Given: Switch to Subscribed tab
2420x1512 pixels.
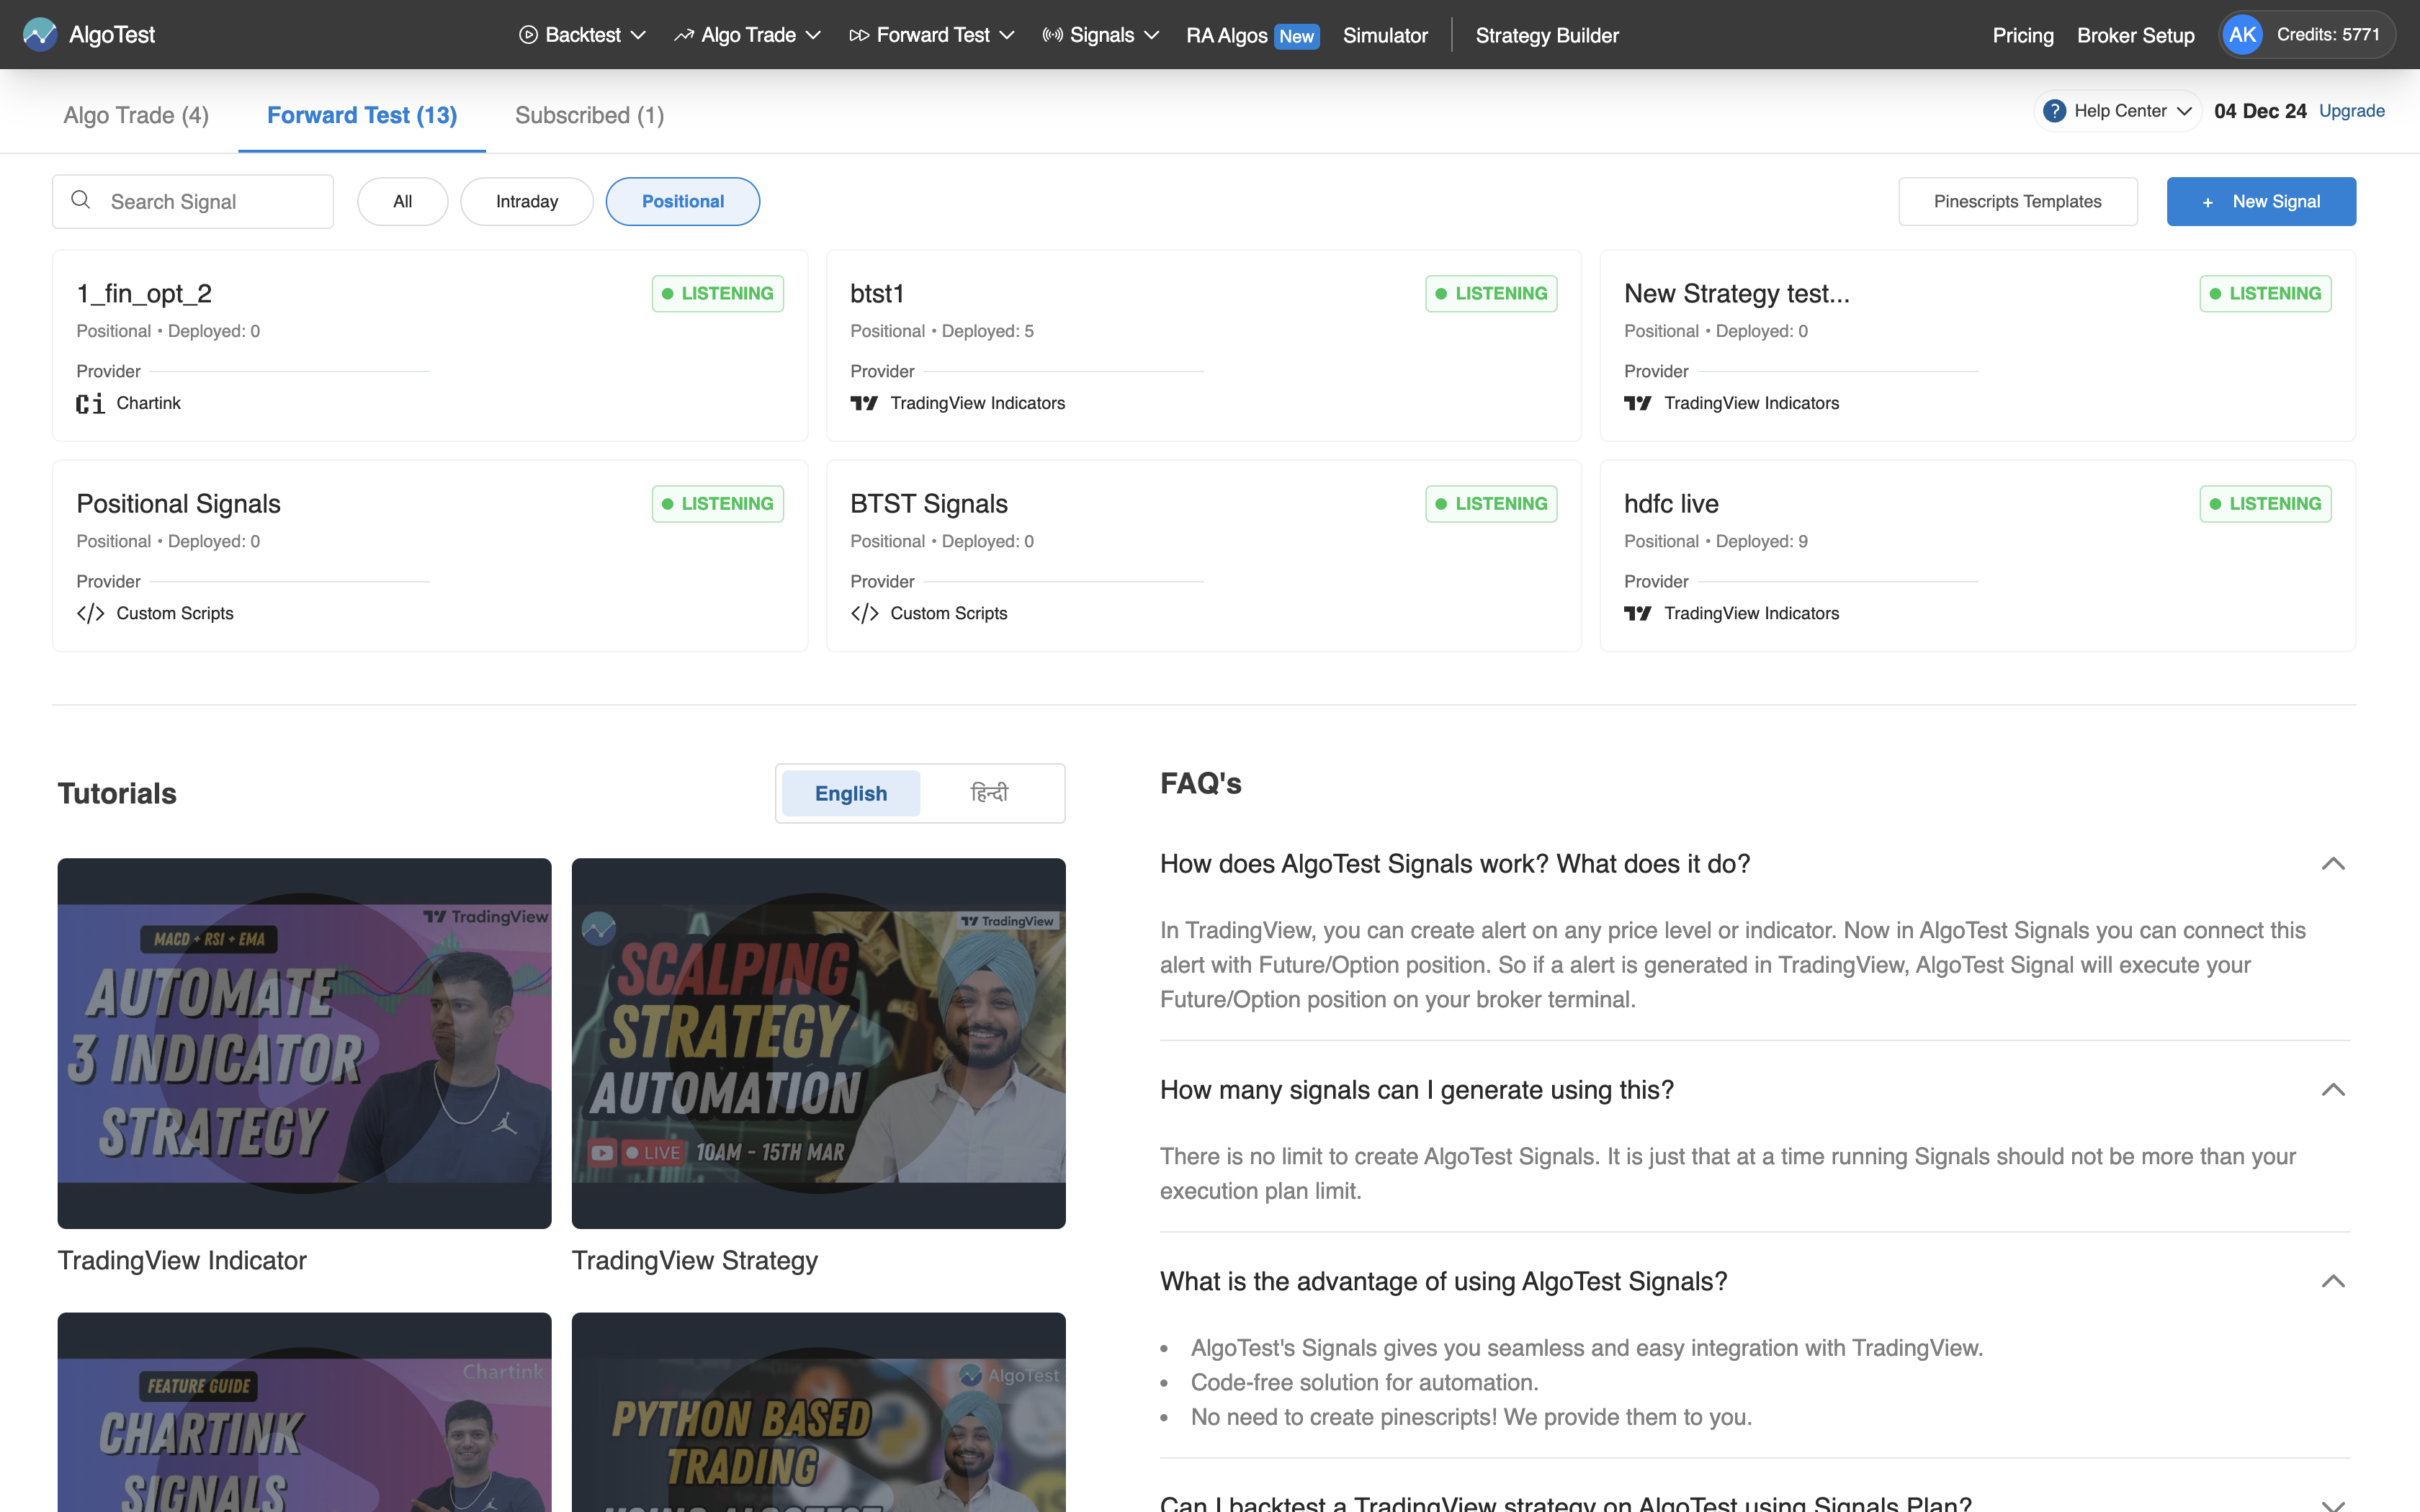Looking at the screenshot, I should pyautogui.click(x=589, y=113).
